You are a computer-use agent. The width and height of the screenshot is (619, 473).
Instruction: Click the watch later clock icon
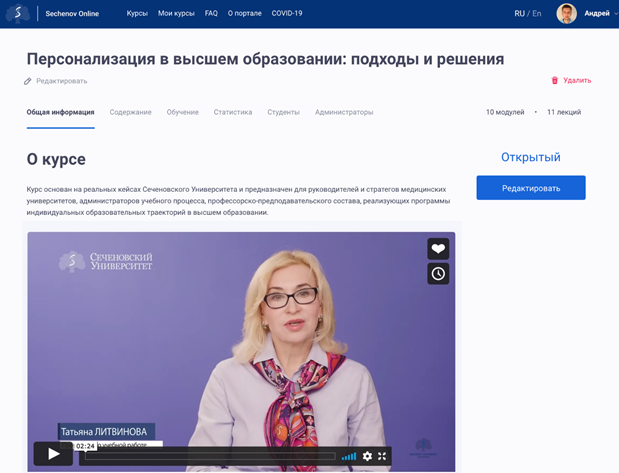tap(438, 274)
